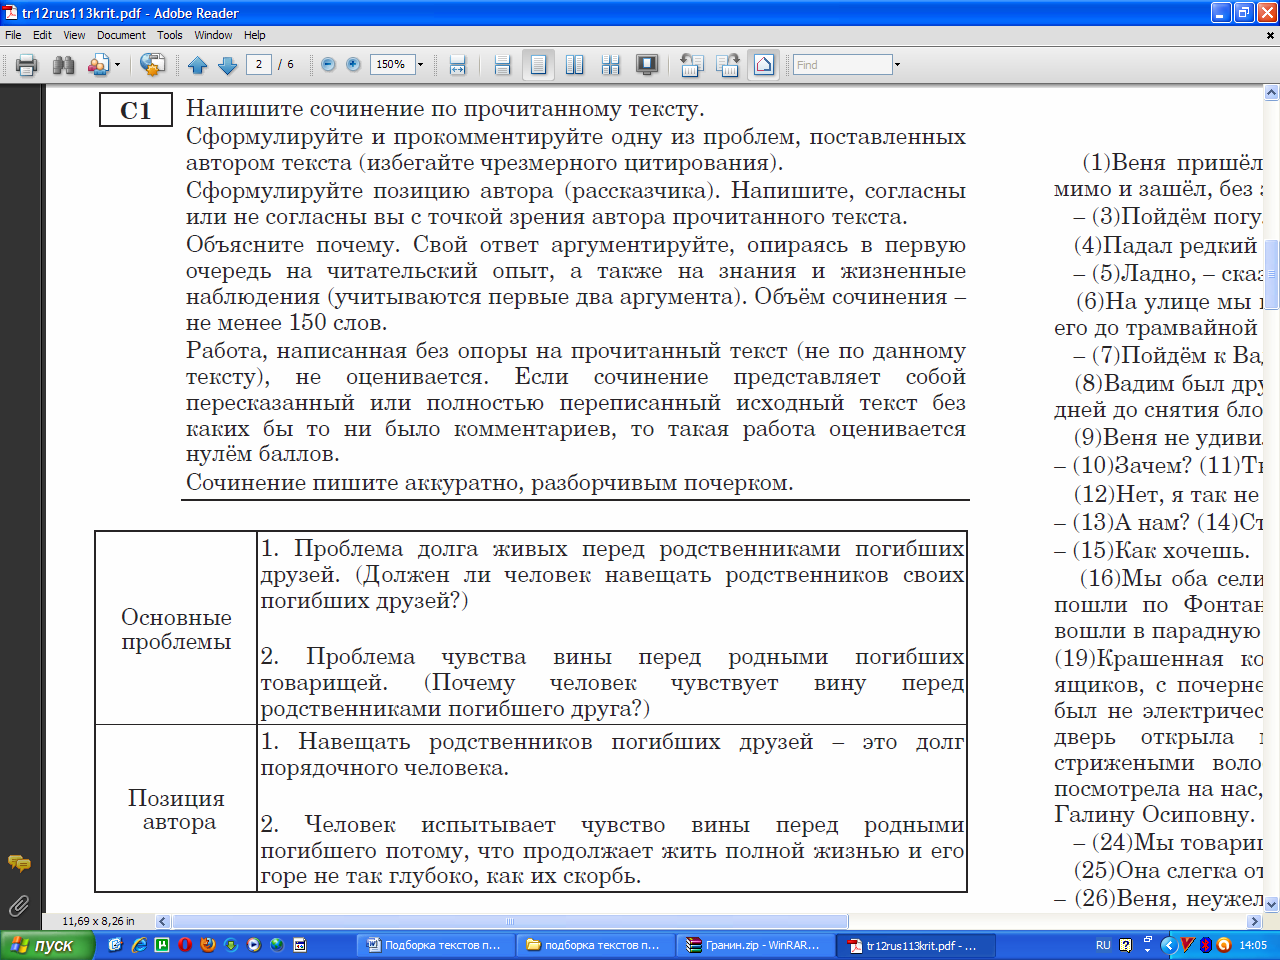Screen dimensions: 1280x960
Task: Click the Start Meeting people icon
Action: (x=98, y=65)
